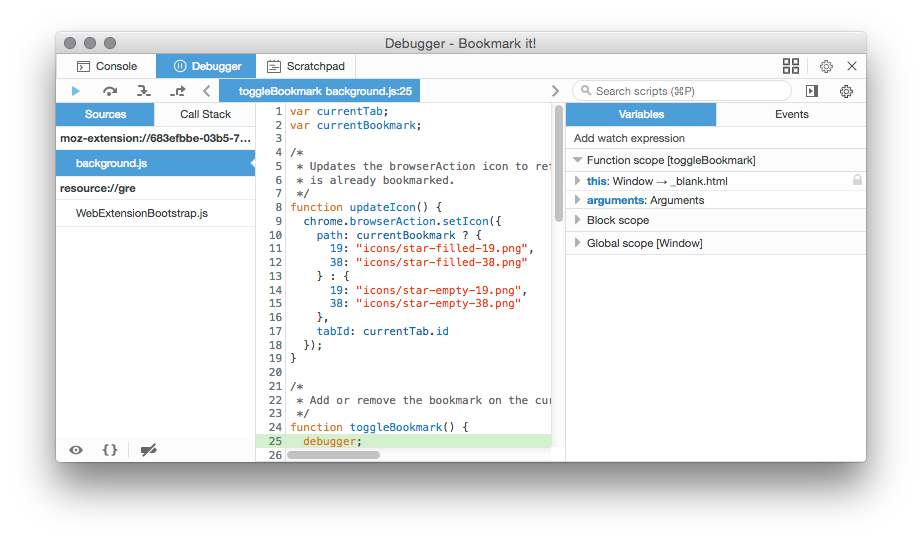Viewport: 922px width, 542px height.
Task: Switch to the Console tab
Action: pyautogui.click(x=107, y=66)
